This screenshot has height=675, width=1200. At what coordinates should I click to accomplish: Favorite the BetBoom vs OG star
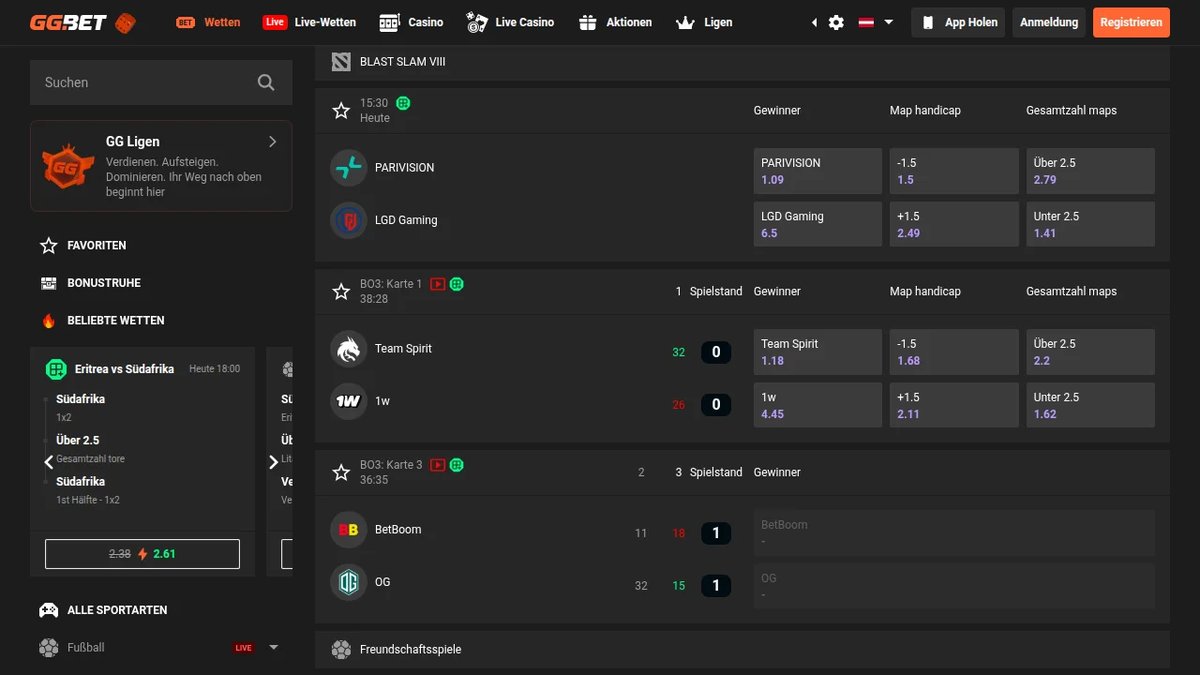pyautogui.click(x=341, y=472)
